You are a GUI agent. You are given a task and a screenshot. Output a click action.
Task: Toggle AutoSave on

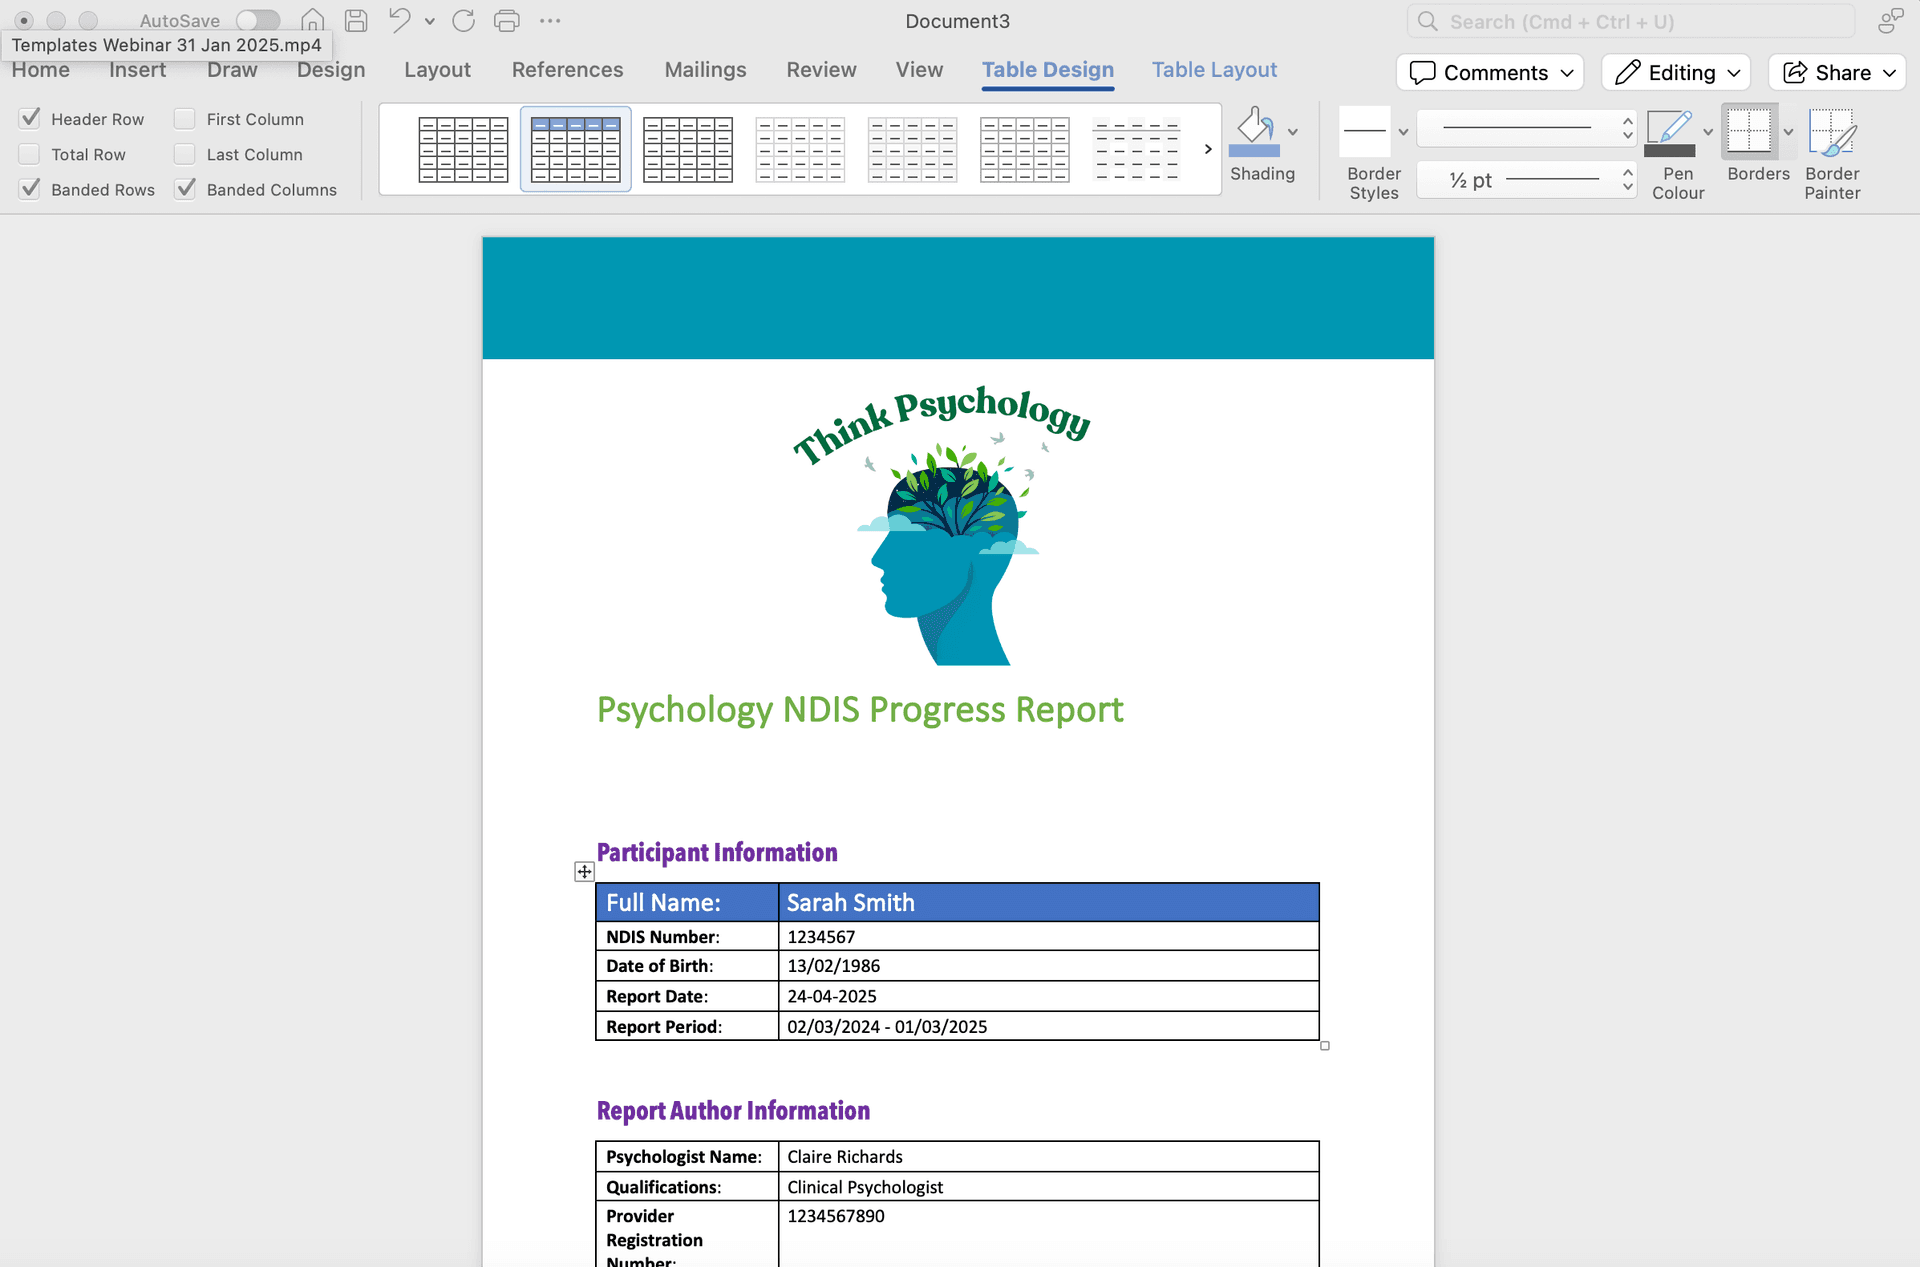[x=257, y=19]
